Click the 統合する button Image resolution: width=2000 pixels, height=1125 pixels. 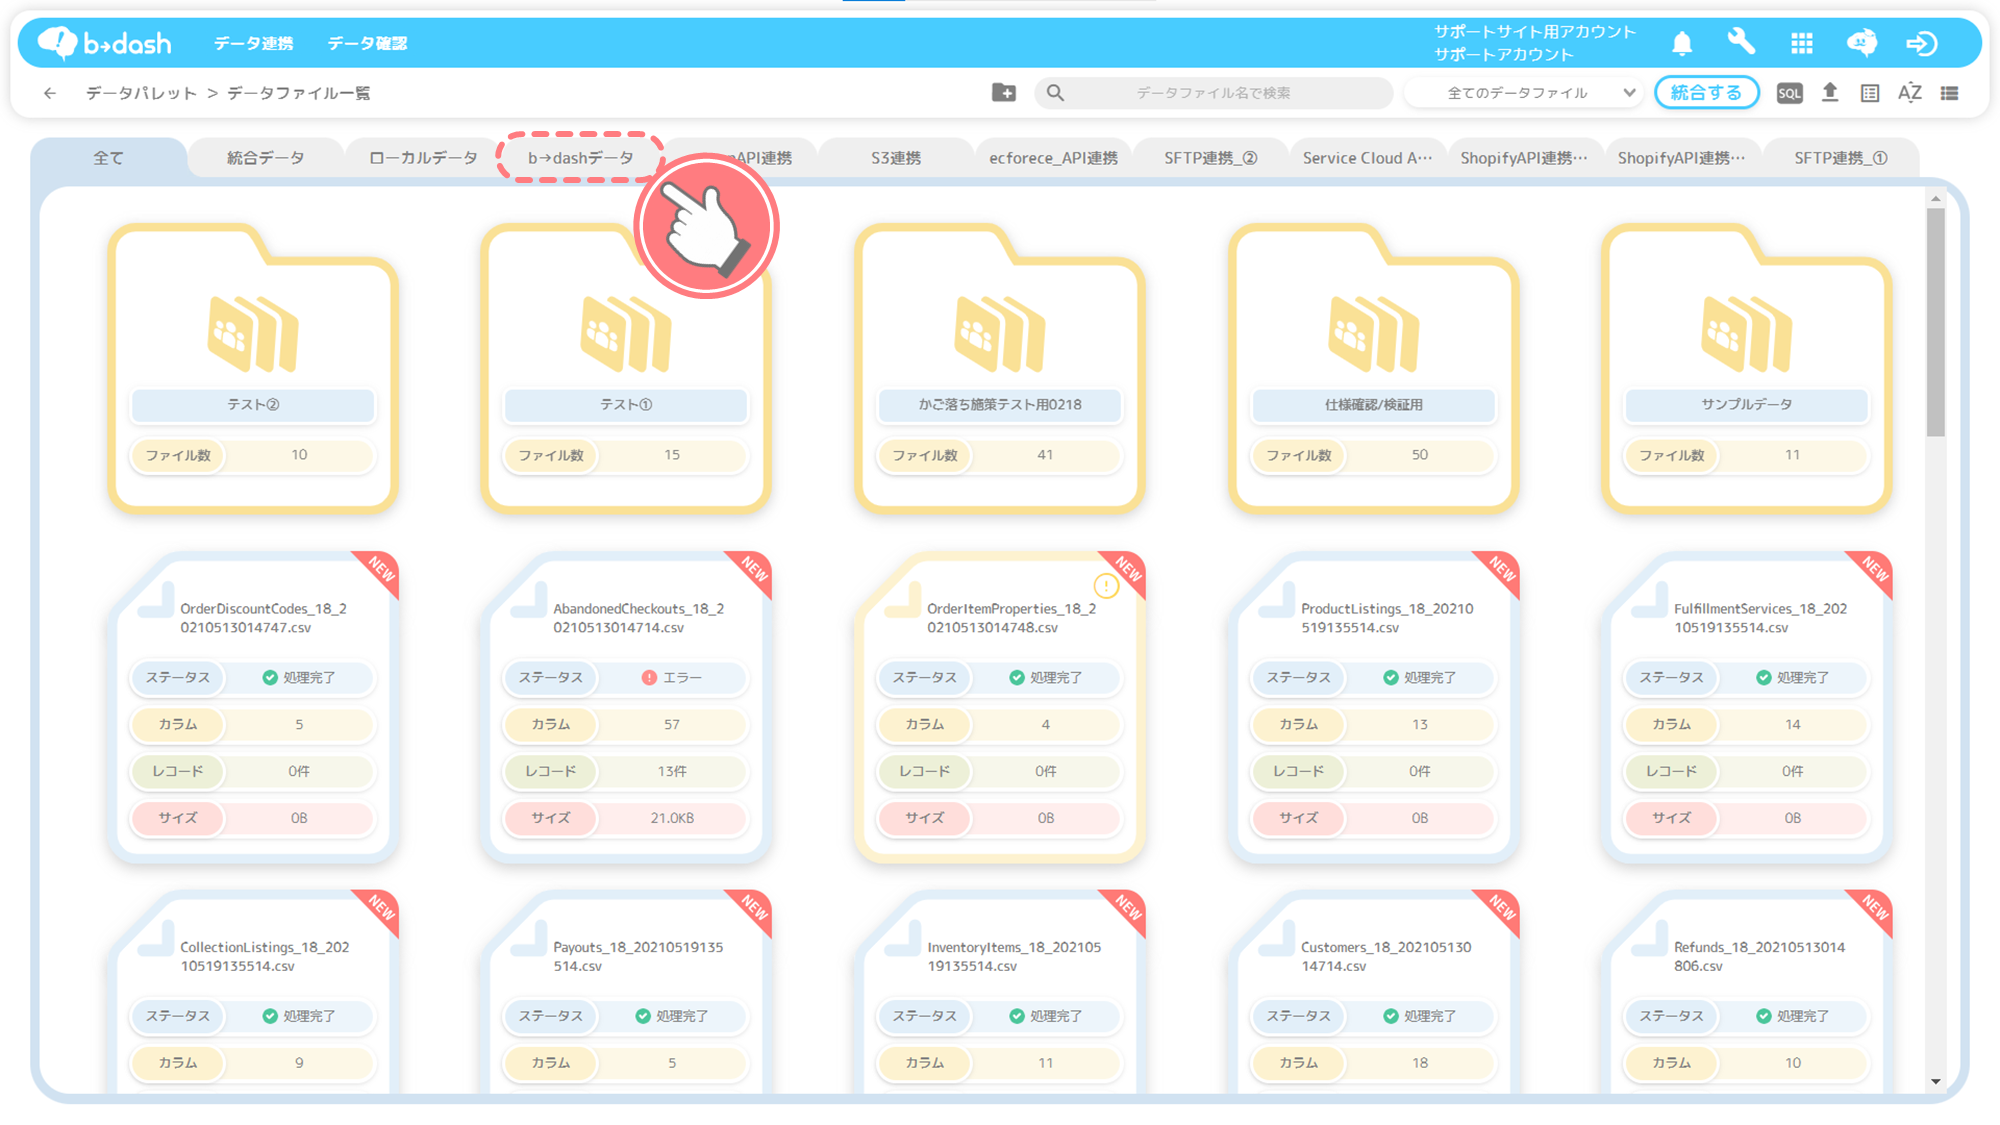(x=1706, y=93)
